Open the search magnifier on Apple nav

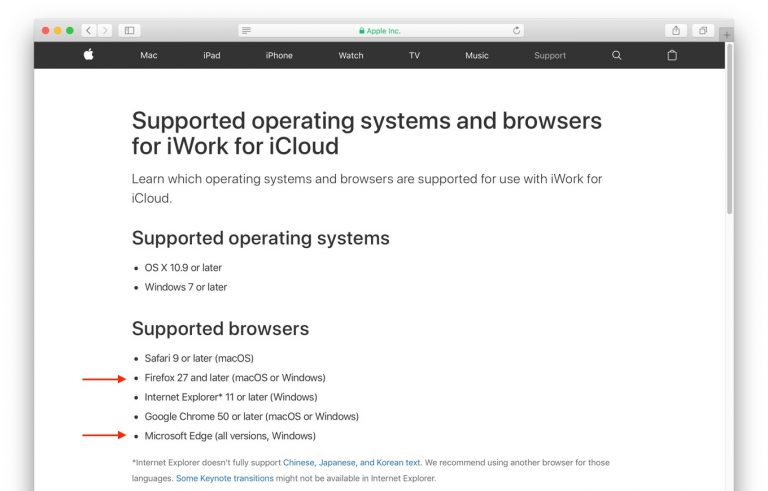tap(617, 55)
